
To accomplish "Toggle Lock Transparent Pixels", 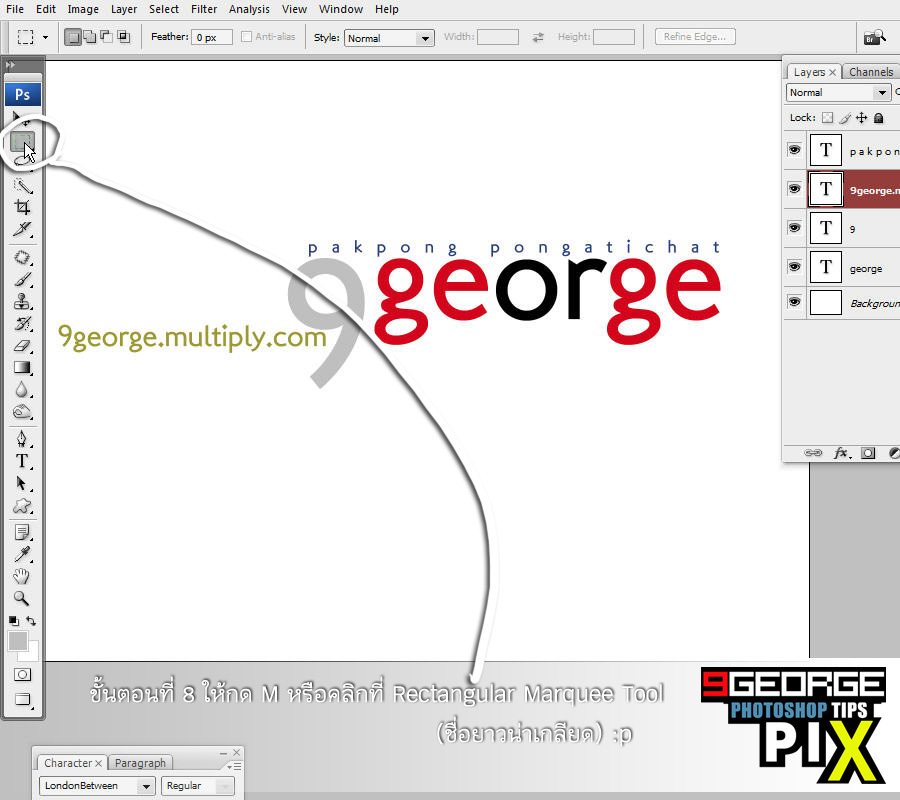I will click(x=827, y=118).
